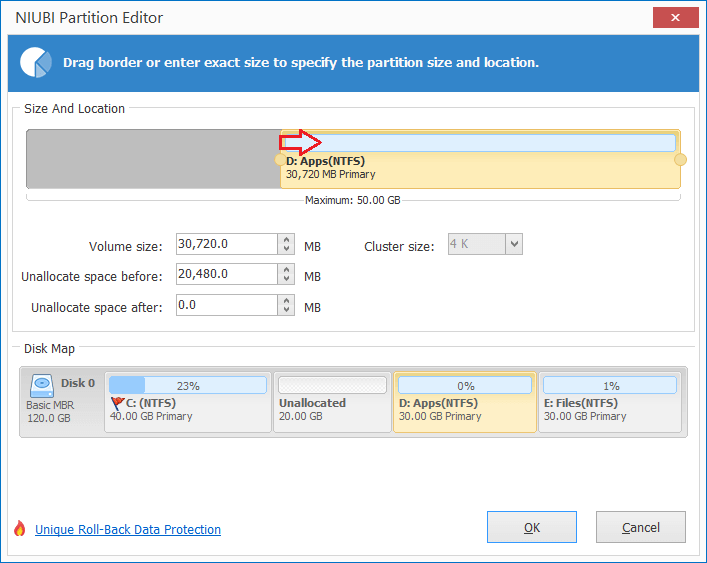Viewport: 707px width, 563px height.
Task: Select the Unallocated 20.00 GB block
Action: pyautogui.click(x=332, y=402)
